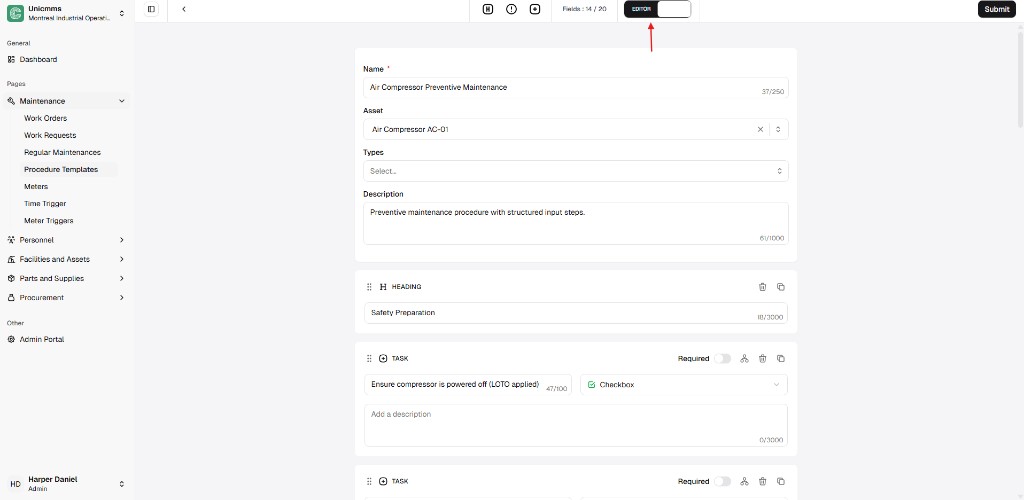
Task: Delete the bottom task block
Action: [762, 481]
